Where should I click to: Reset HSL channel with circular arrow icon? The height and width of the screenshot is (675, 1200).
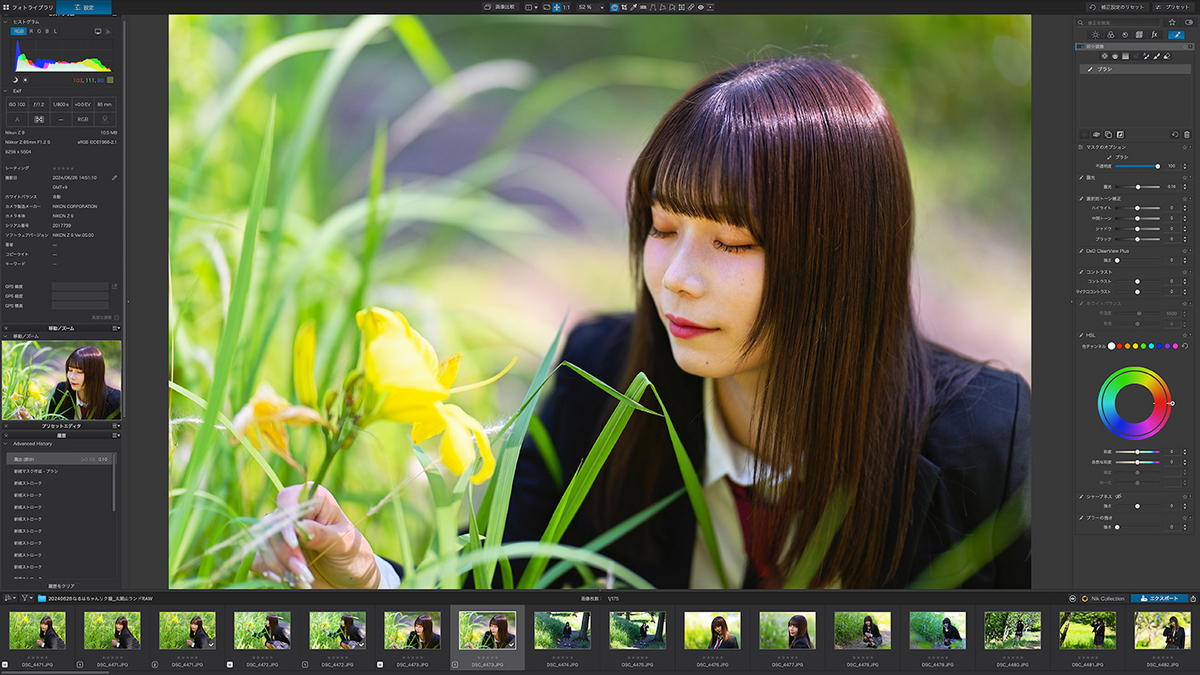tap(1185, 346)
